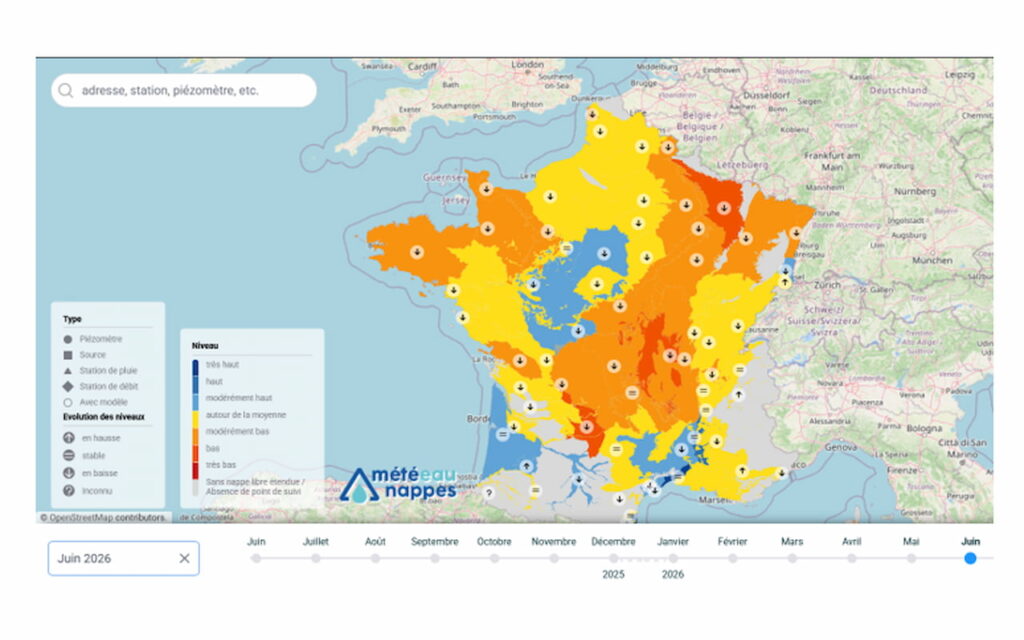Select Septembre on the timeline
This screenshot has width=1024, height=640.
(435, 558)
